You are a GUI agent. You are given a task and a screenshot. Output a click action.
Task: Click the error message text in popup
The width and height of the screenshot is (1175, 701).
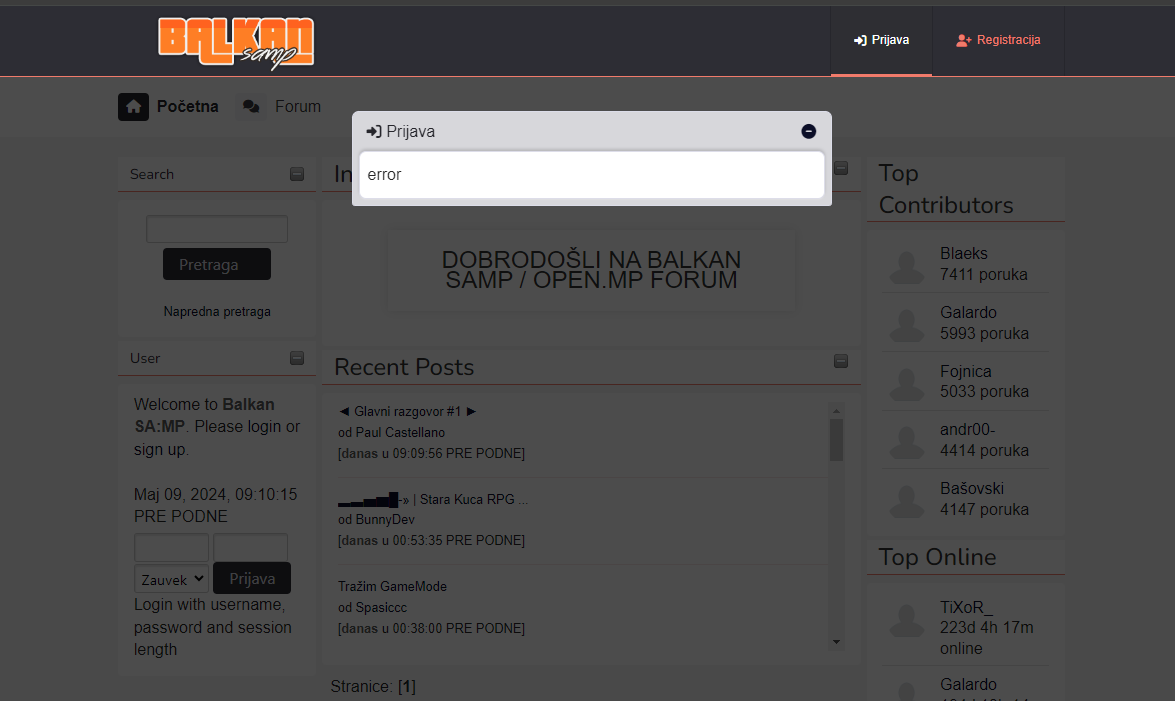pyautogui.click(x=384, y=175)
